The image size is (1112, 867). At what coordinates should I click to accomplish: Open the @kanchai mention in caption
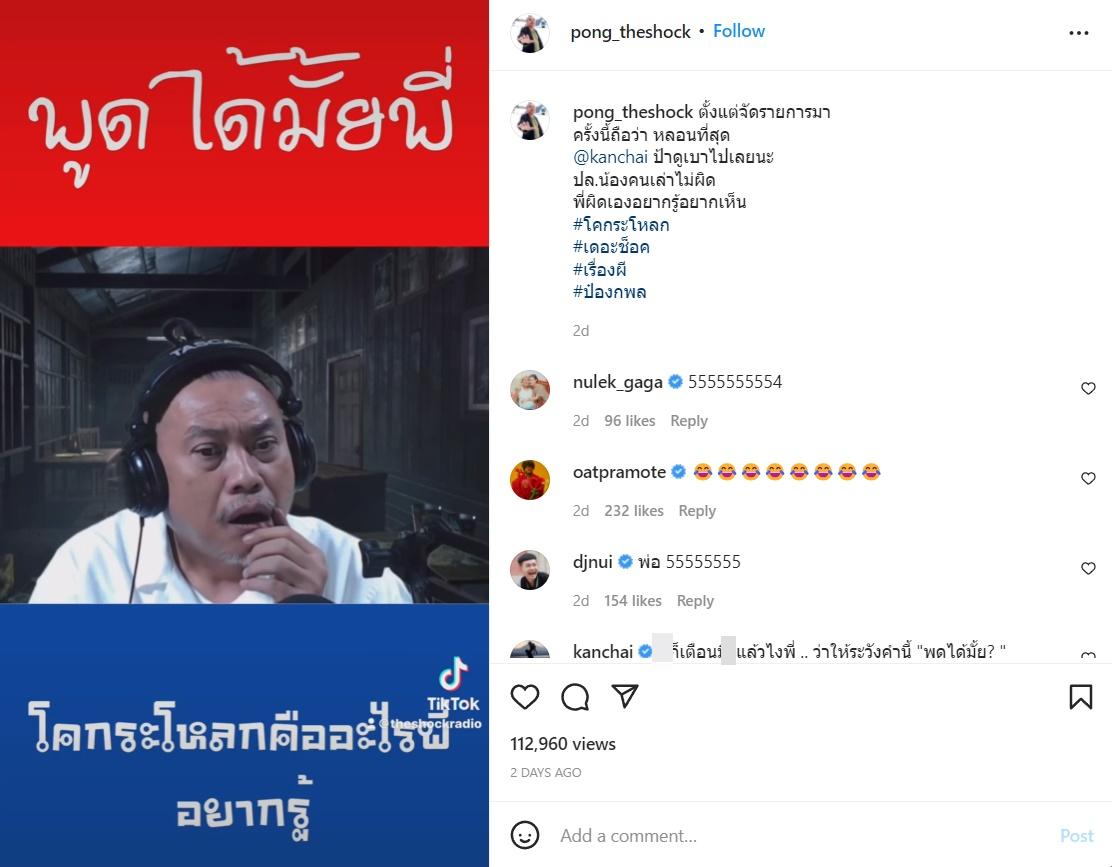click(x=611, y=157)
